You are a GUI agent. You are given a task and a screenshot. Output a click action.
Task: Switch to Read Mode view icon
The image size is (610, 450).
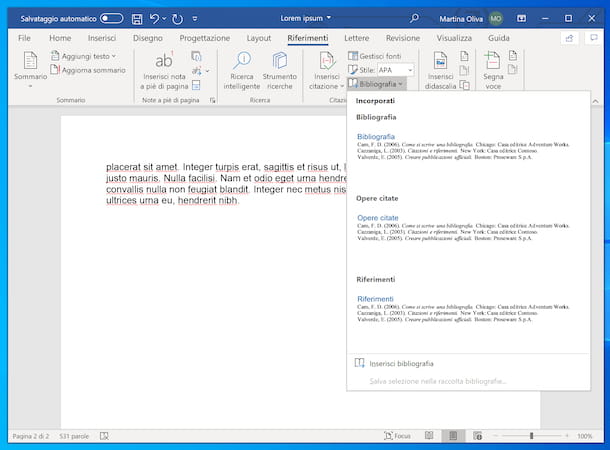[429, 436]
